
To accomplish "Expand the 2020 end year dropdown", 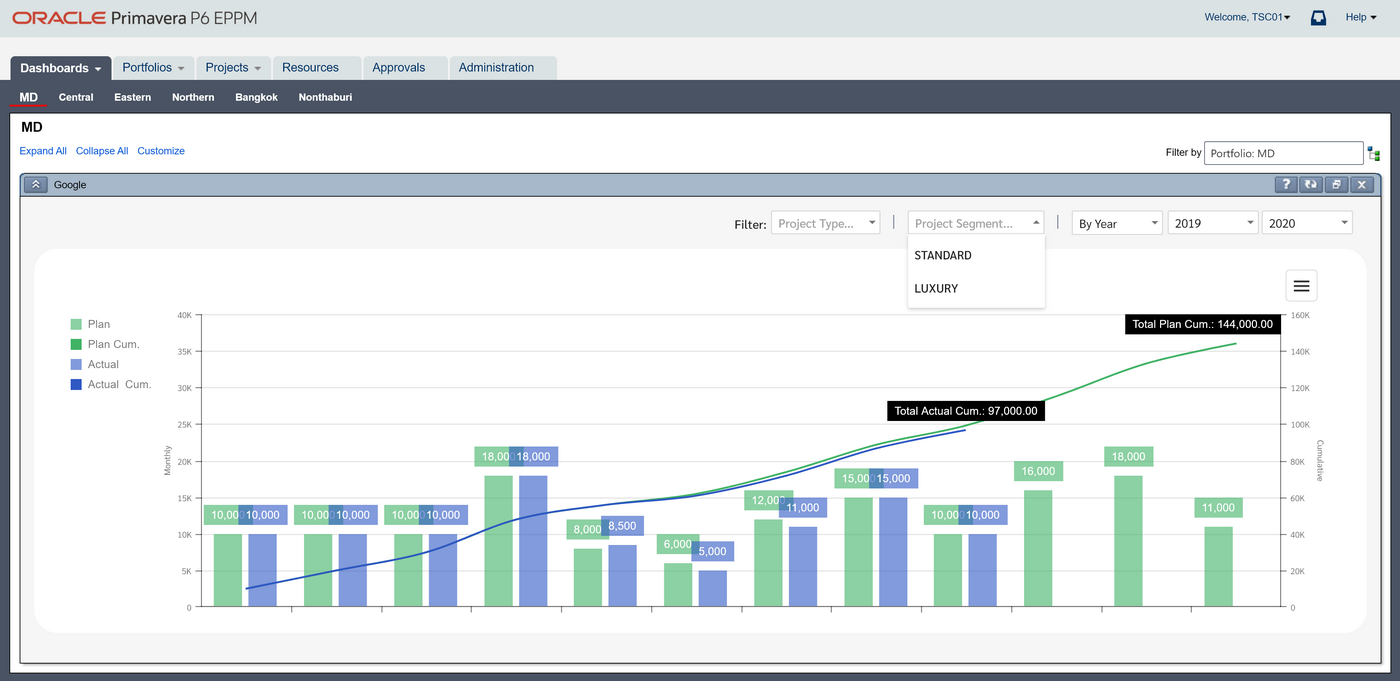I will pyautogui.click(x=1307, y=223).
